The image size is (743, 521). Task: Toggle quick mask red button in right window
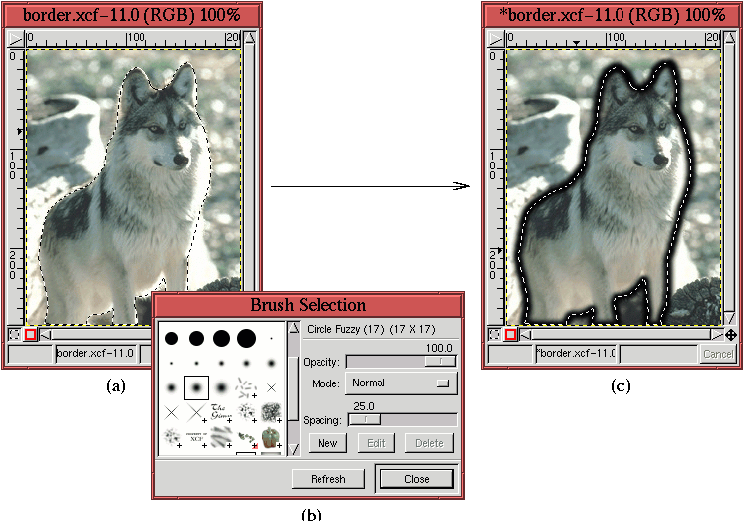pos(510,335)
